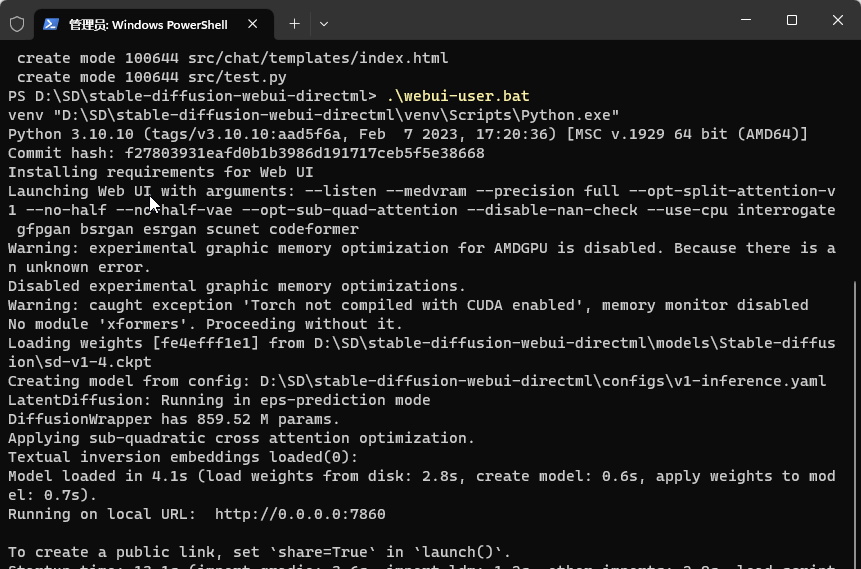
Task: Click the commit hash value
Action: pyautogui.click(x=304, y=153)
